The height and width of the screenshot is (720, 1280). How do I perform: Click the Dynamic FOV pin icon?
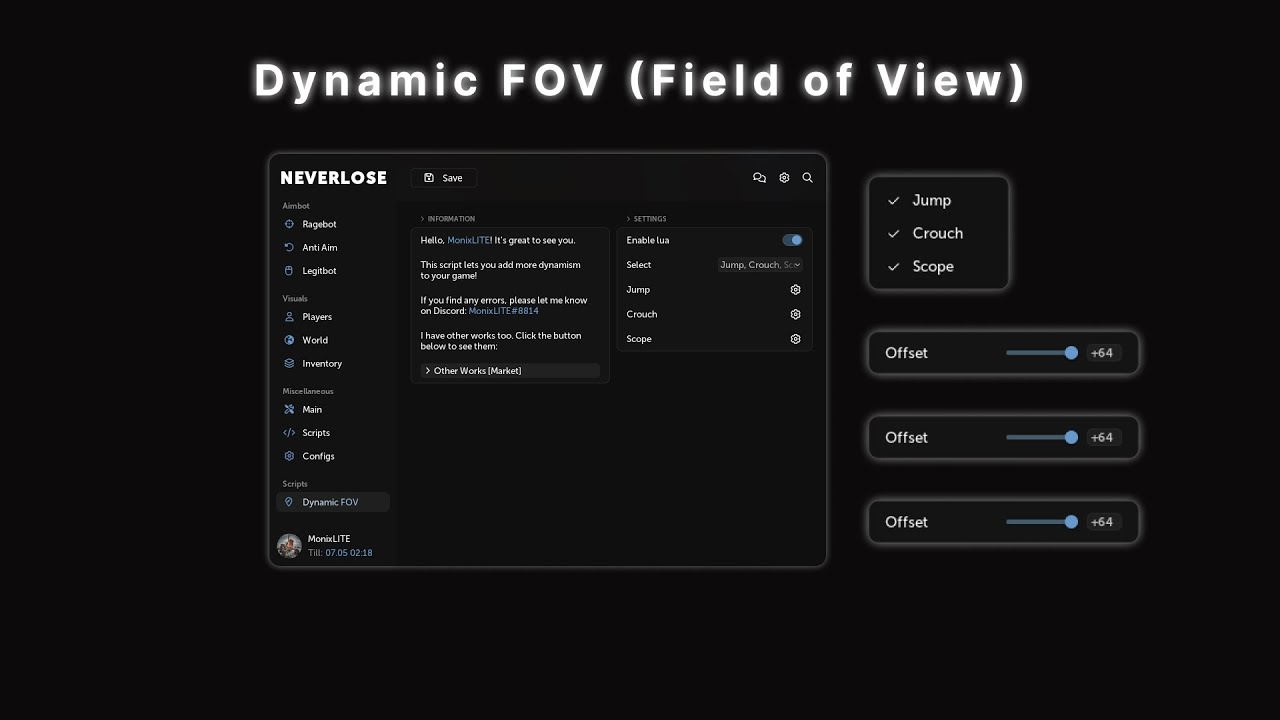click(x=289, y=502)
